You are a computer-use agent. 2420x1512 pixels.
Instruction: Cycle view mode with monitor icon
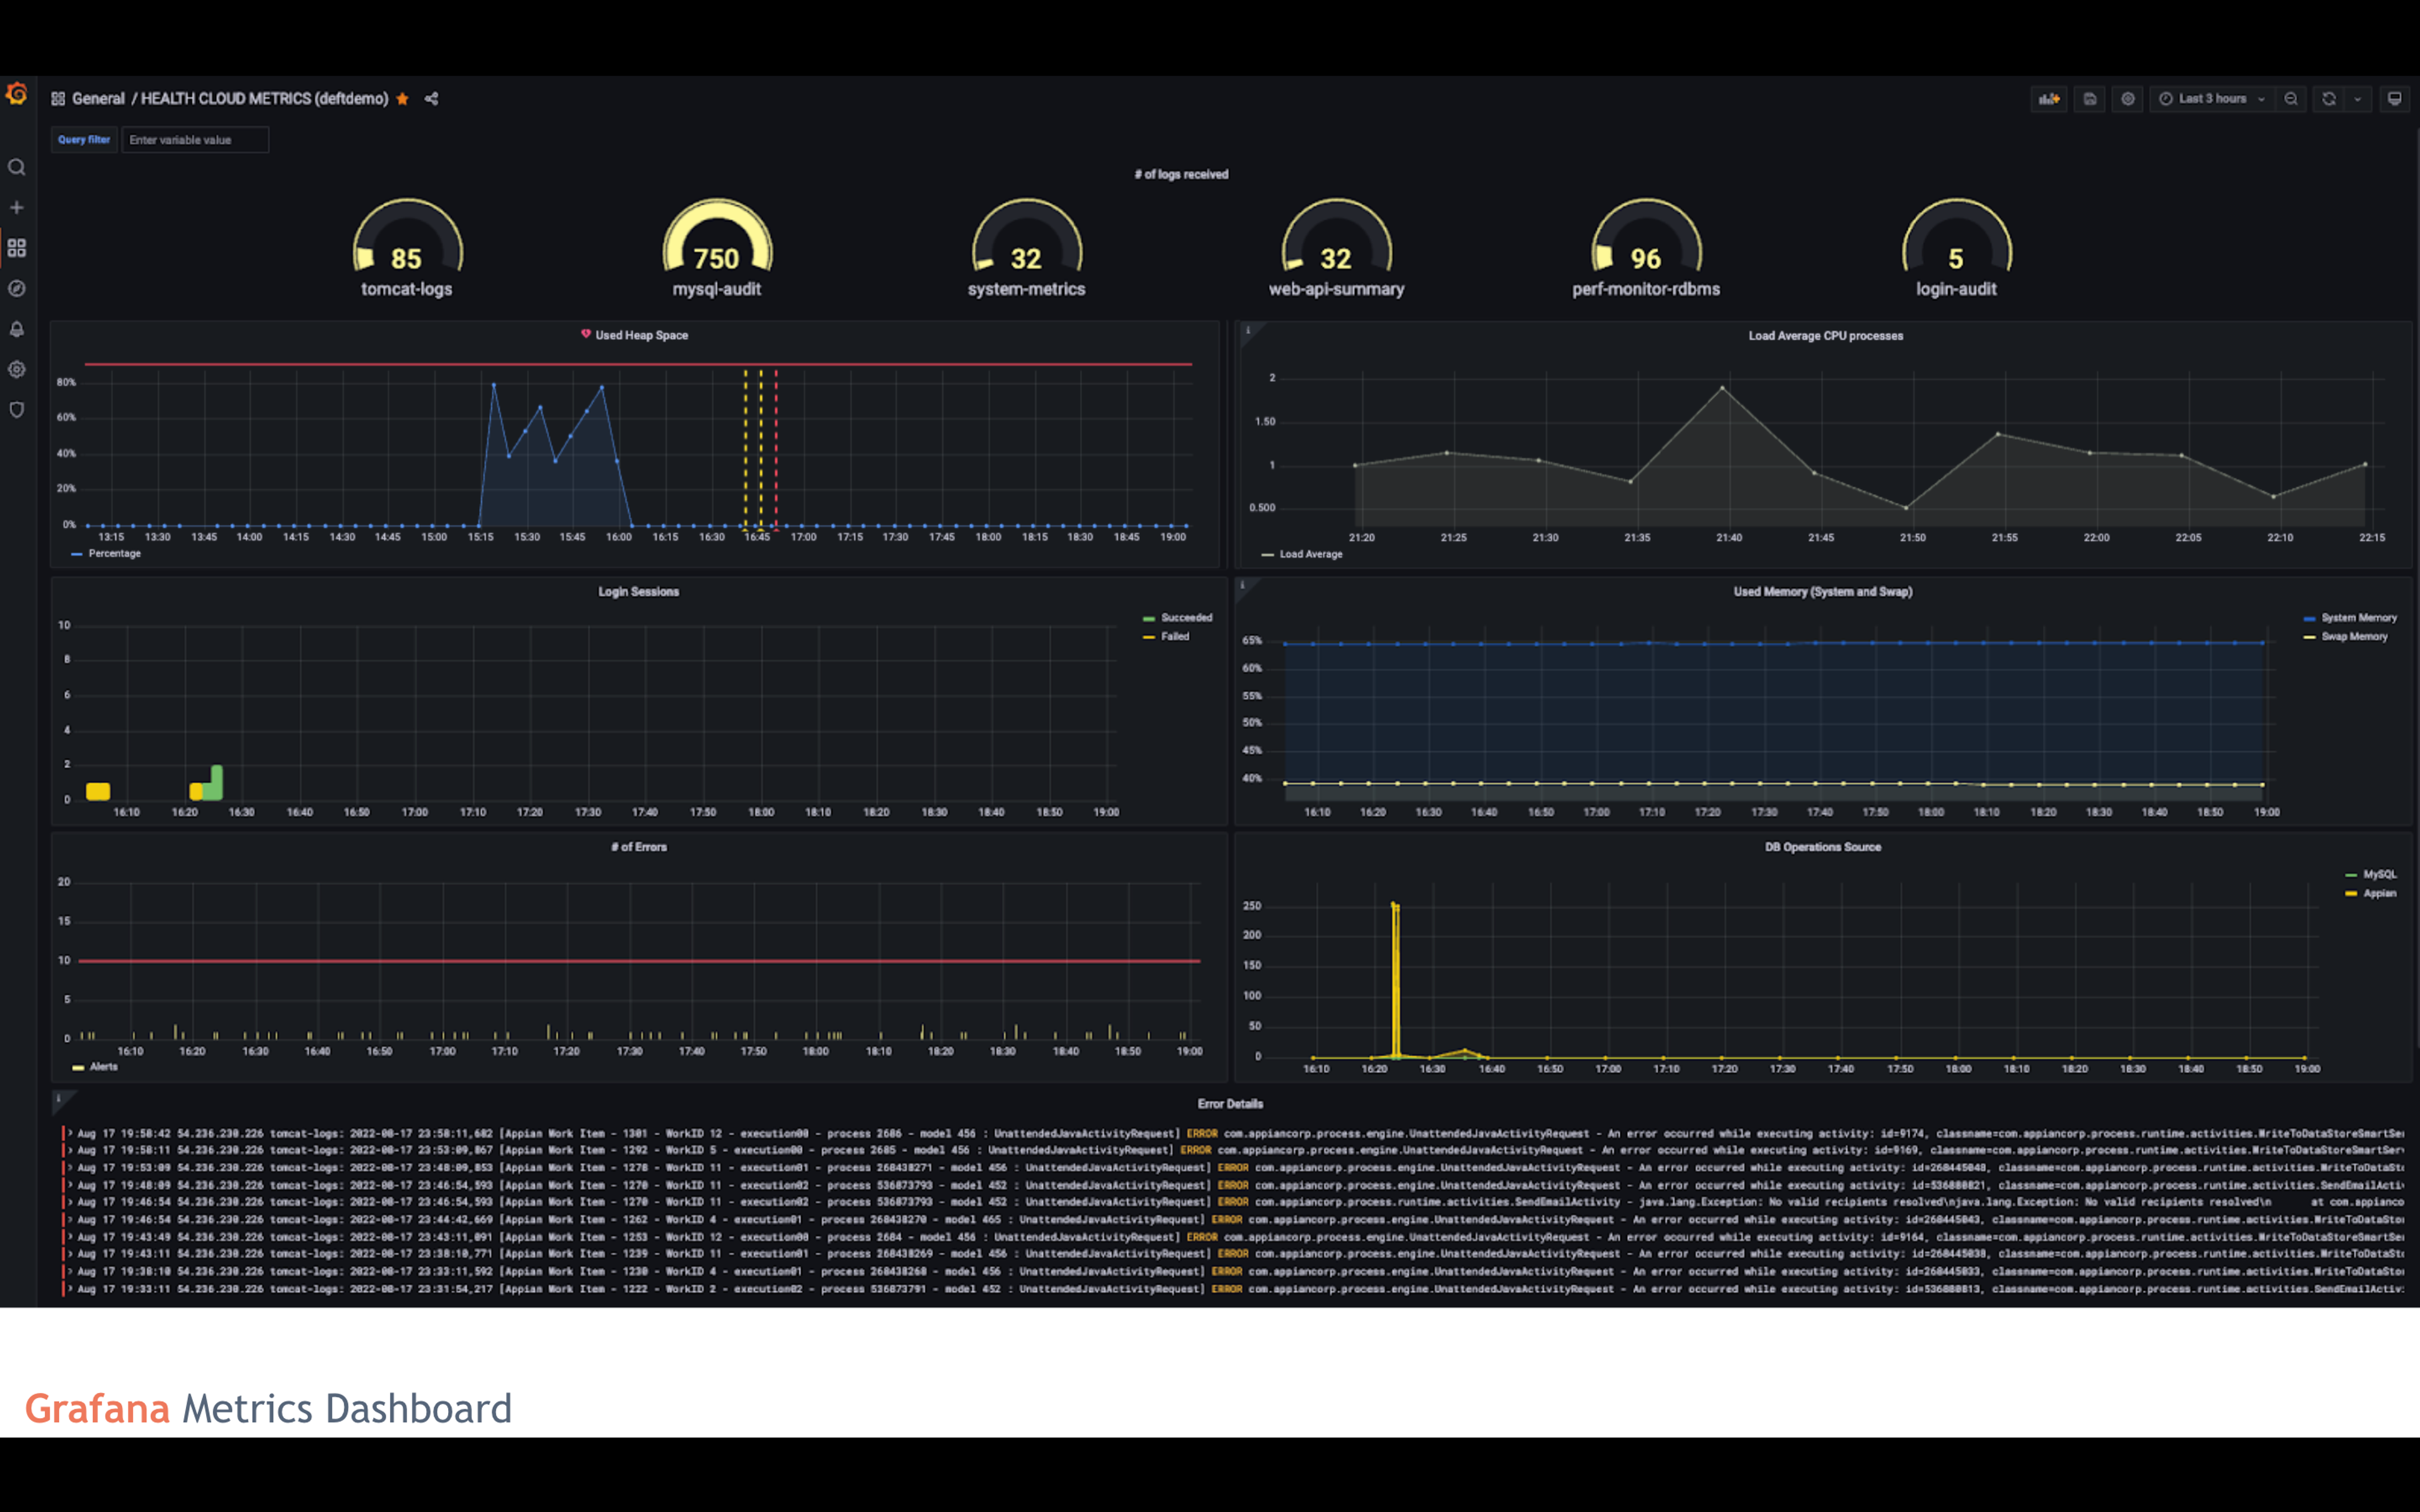click(2394, 99)
